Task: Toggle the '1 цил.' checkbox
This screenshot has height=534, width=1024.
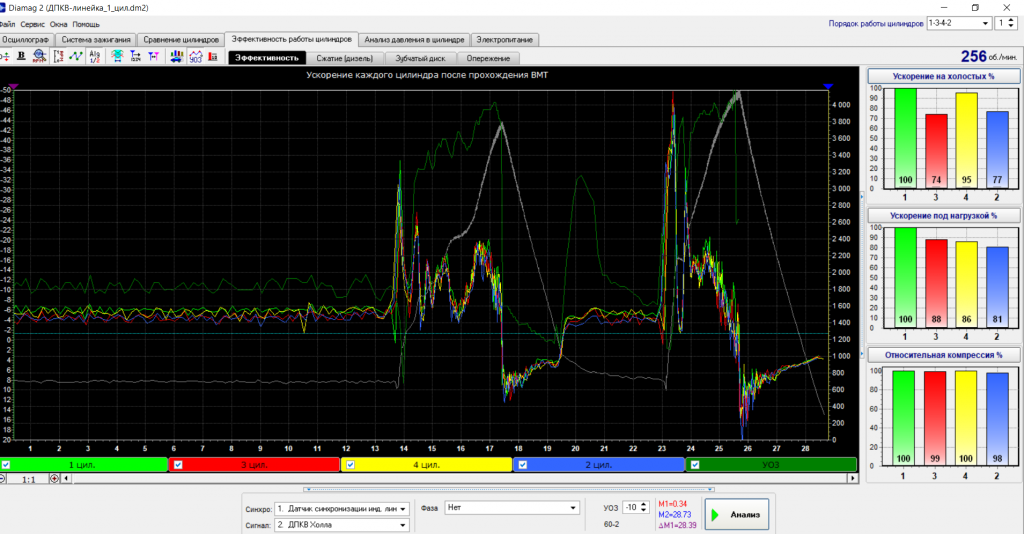Action: pyautogui.click(x=6, y=465)
